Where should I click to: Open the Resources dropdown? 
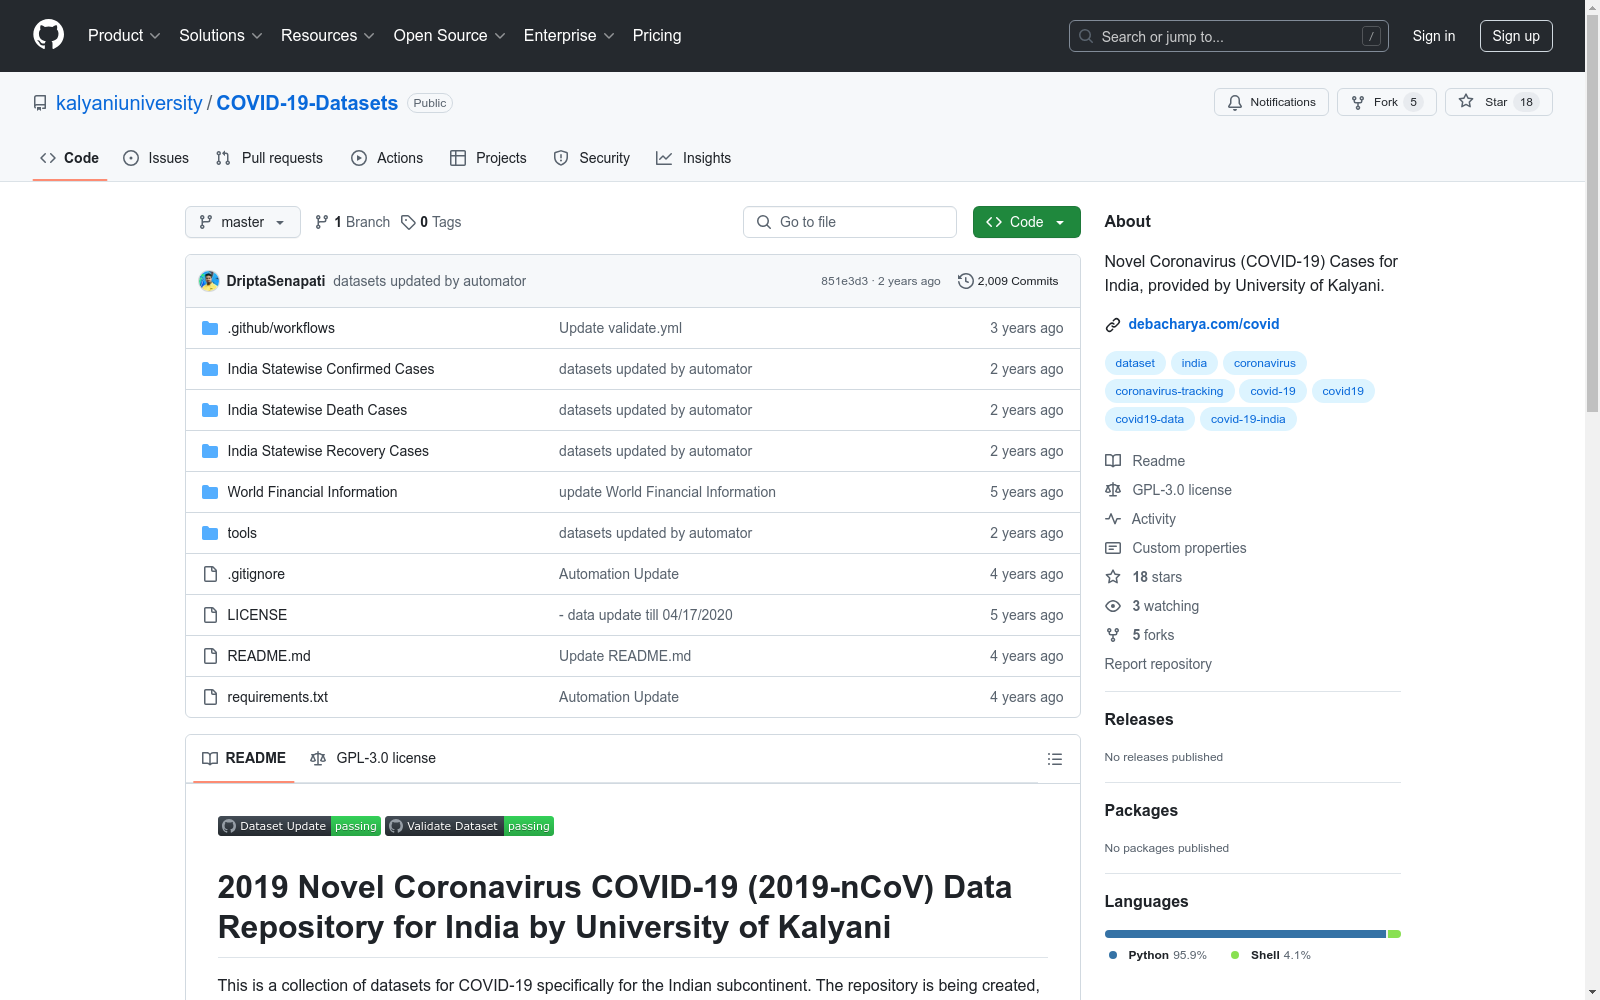point(328,36)
